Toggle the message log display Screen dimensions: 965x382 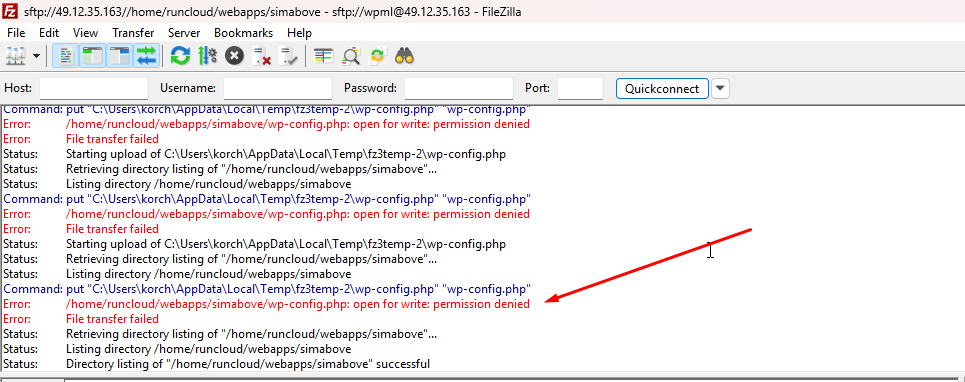point(66,57)
